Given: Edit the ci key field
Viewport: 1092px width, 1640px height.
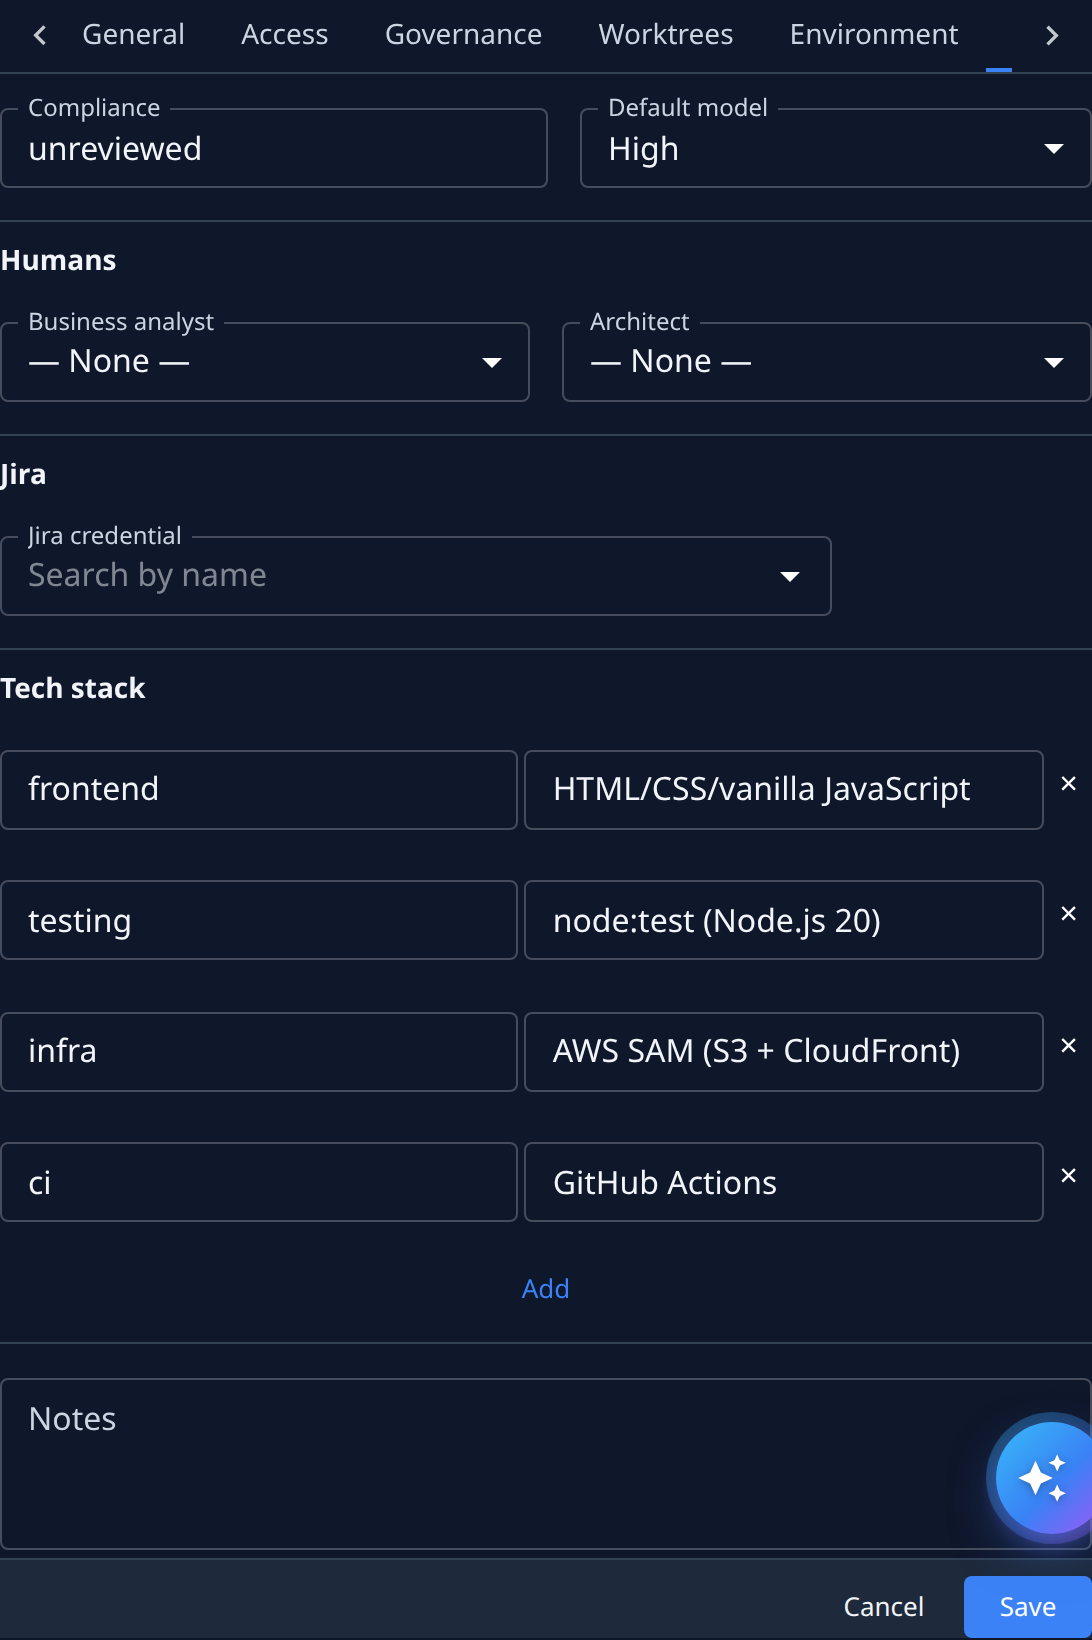Looking at the screenshot, I should [259, 1182].
